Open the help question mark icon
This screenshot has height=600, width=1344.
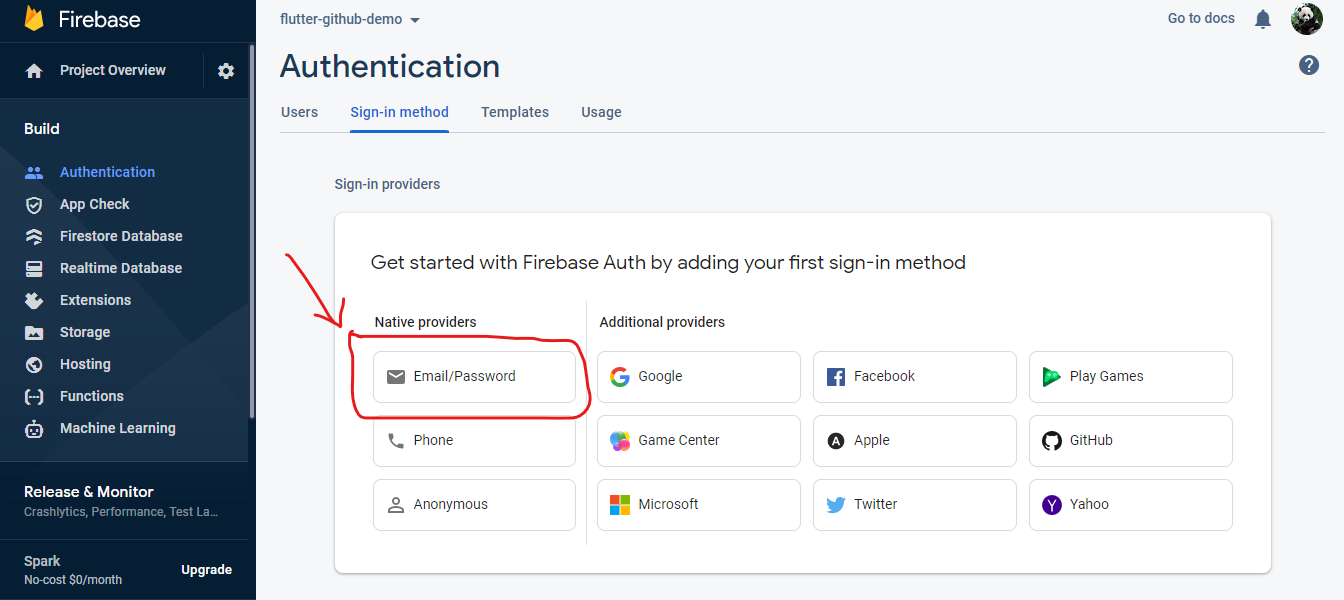click(1309, 65)
